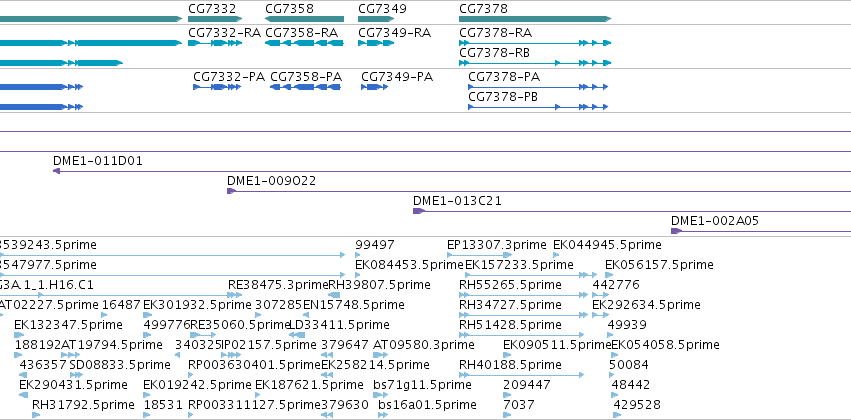
Task: Select the CG7332 gene label
Action: (212, 9)
